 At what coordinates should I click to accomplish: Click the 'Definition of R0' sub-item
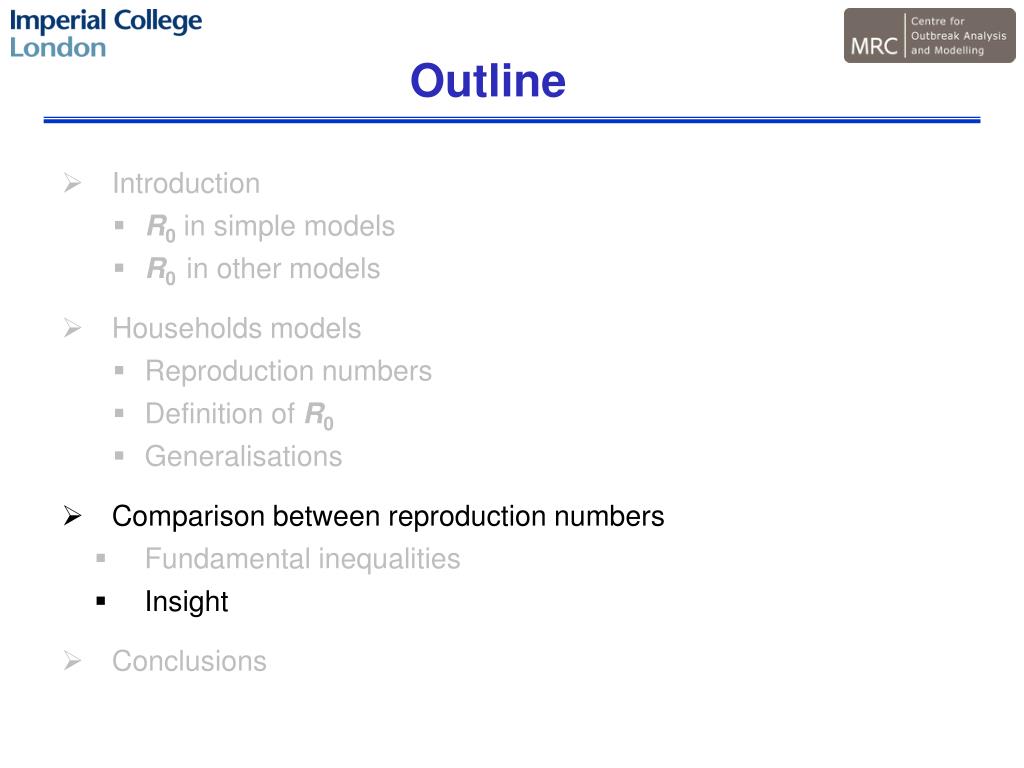[x=240, y=415]
